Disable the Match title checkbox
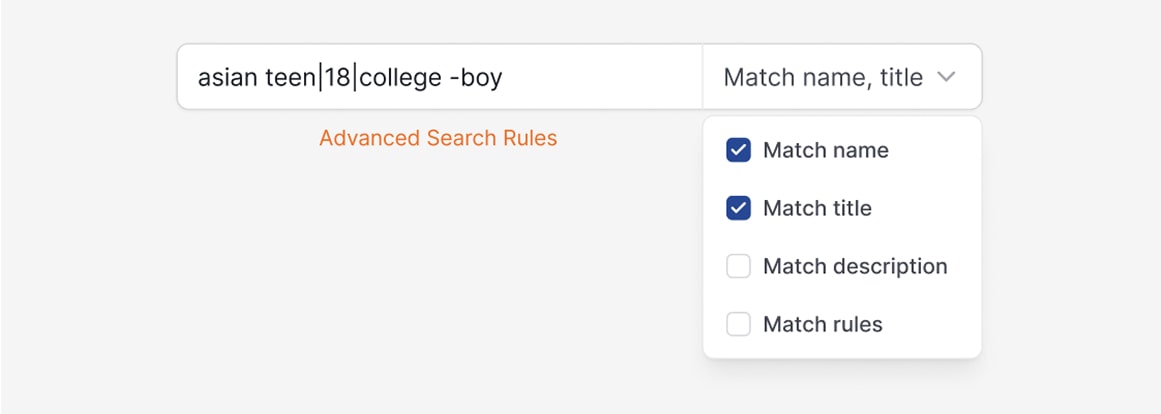 click(x=738, y=208)
